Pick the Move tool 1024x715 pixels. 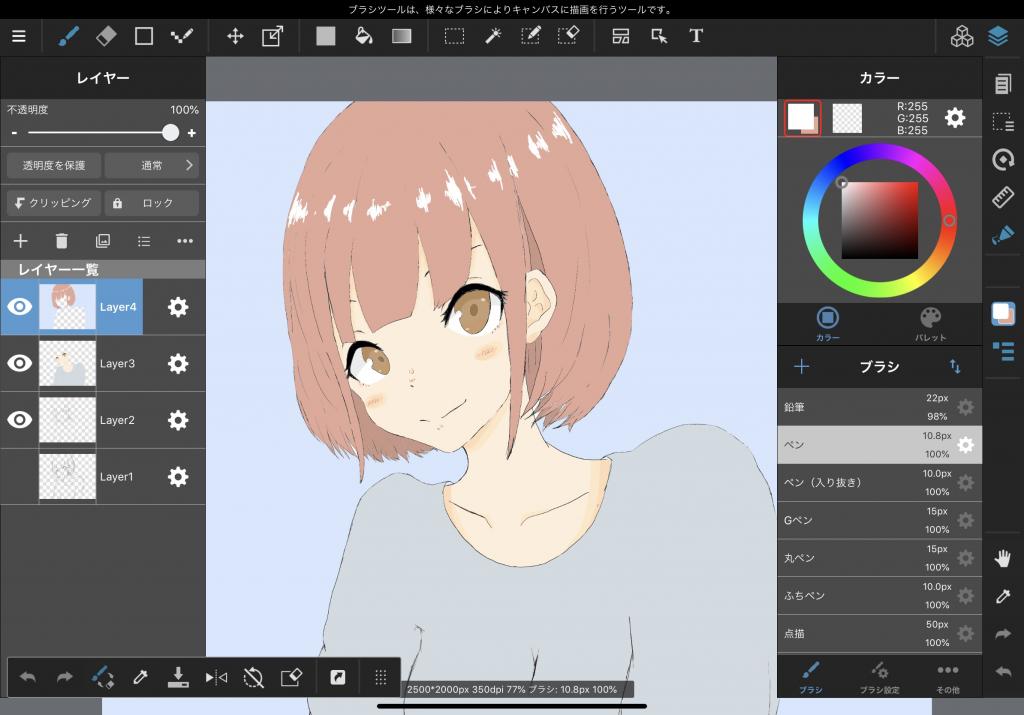pos(235,36)
